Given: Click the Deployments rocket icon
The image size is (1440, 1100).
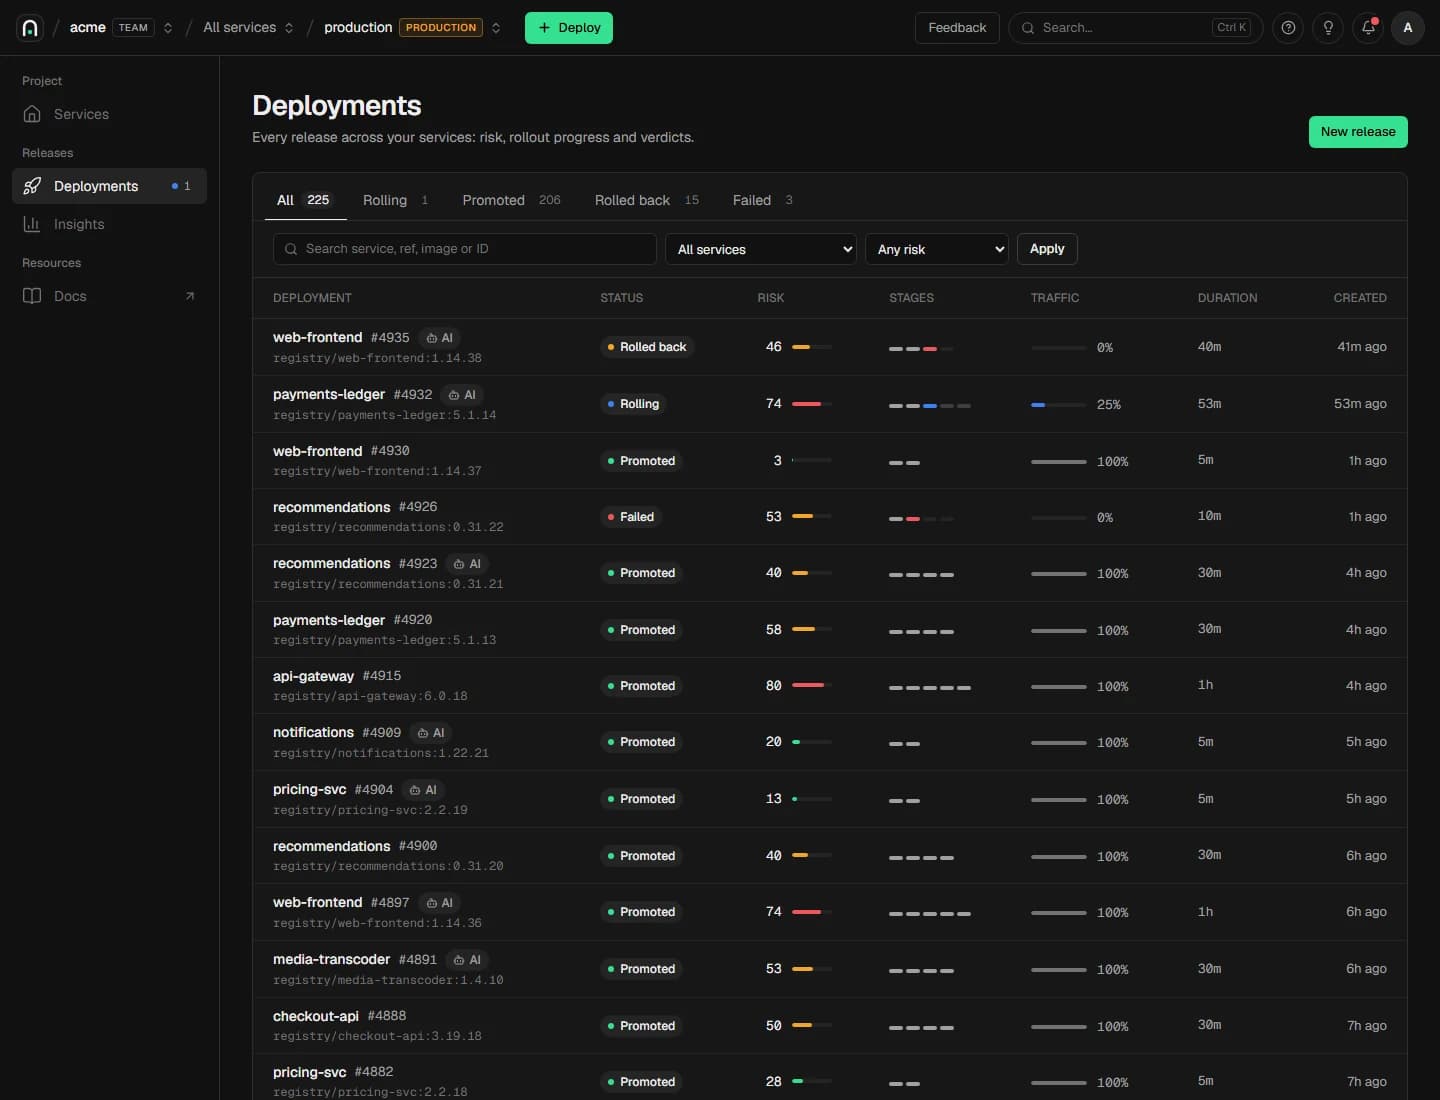Looking at the screenshot, I should point(32,186).
